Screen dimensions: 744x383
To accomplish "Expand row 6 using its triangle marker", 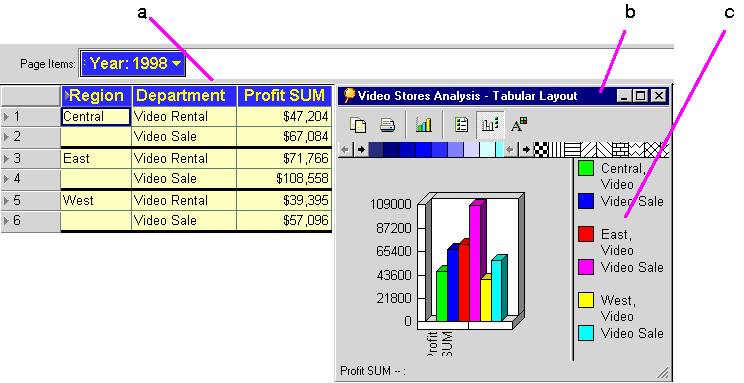I will click(x=6, y=220).
